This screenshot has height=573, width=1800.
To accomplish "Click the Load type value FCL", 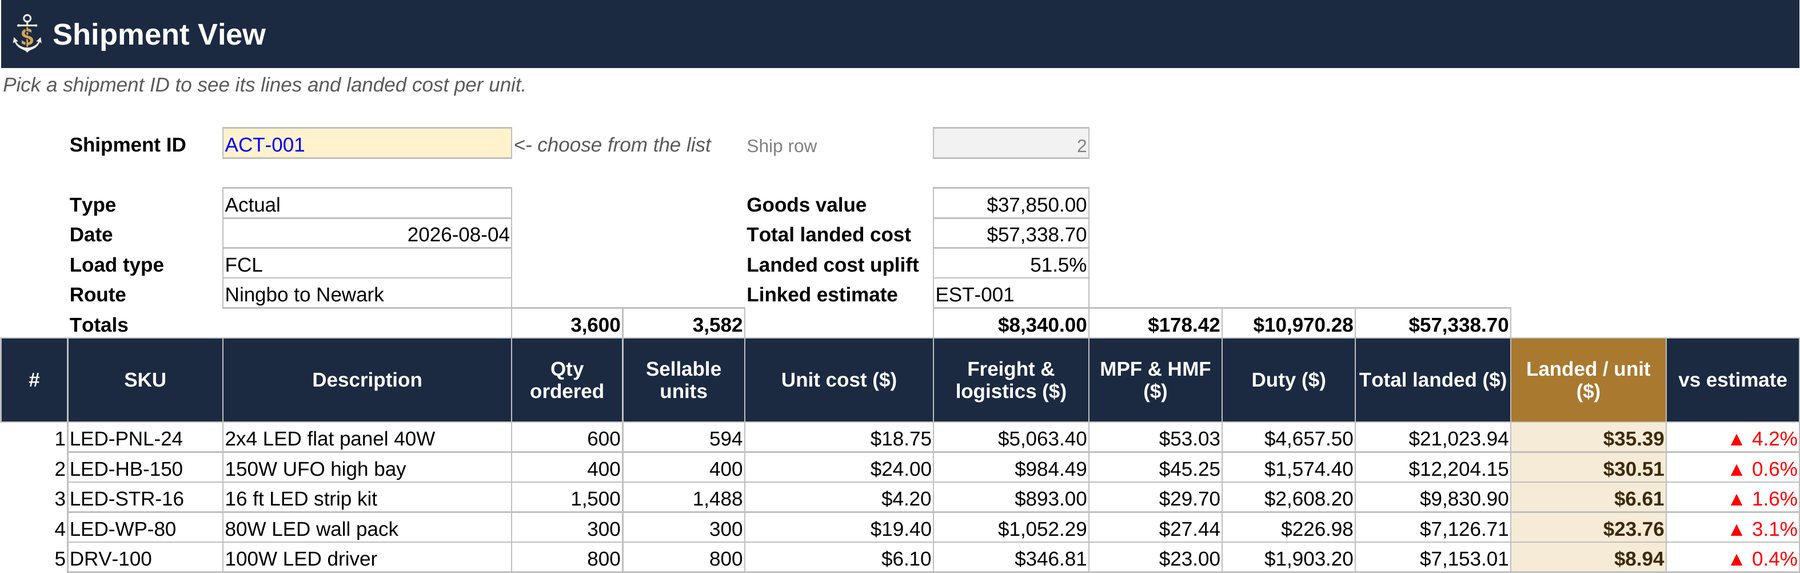I will click(x=367, y=264).
